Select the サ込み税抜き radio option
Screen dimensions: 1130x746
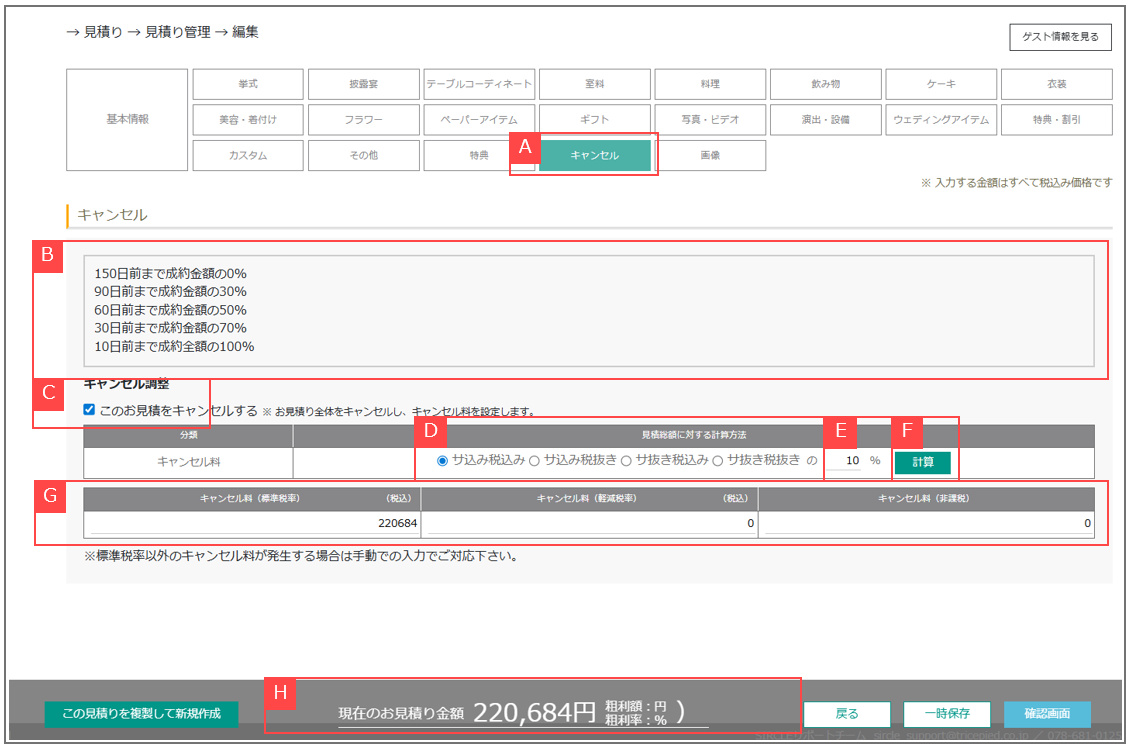[534, 460]
